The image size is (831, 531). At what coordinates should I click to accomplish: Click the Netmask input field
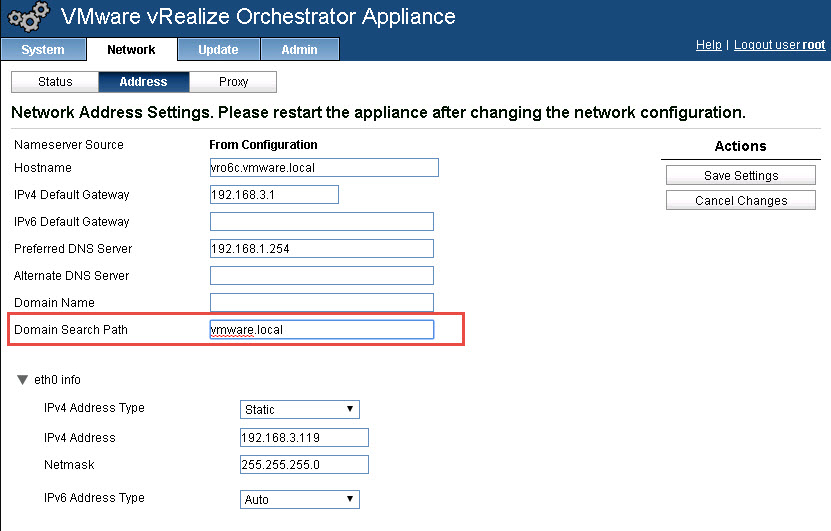(x=305, y=465)
